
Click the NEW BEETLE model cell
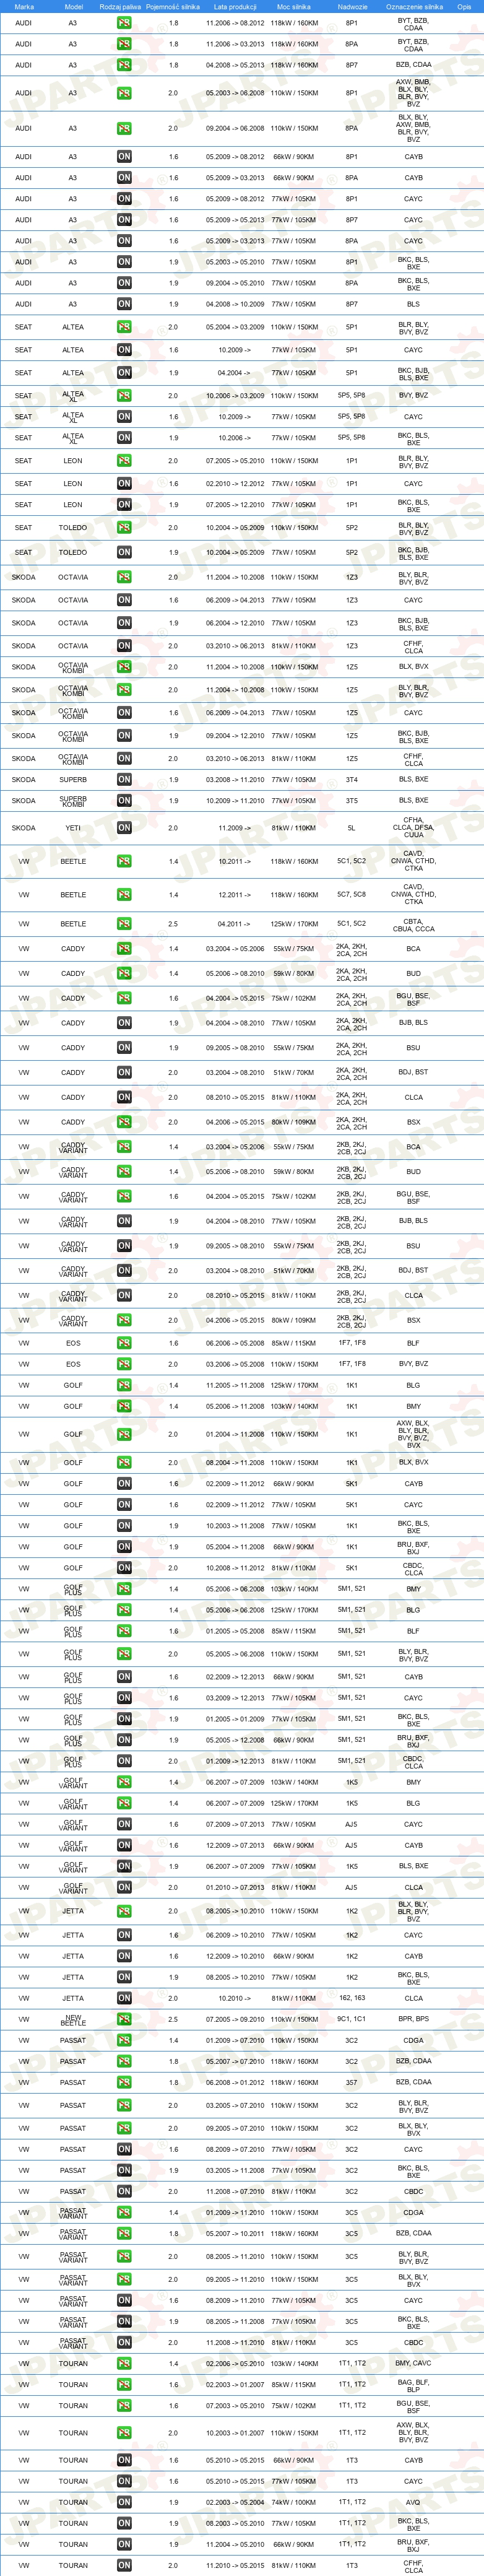click(x=73, y=2019)
